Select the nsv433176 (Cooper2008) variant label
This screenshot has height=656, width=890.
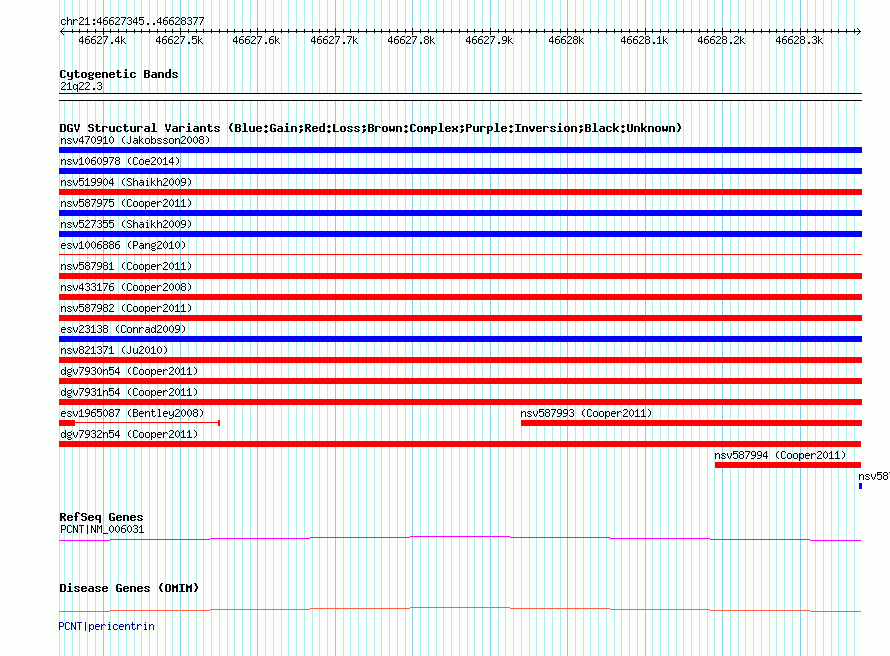coord(126,287)
